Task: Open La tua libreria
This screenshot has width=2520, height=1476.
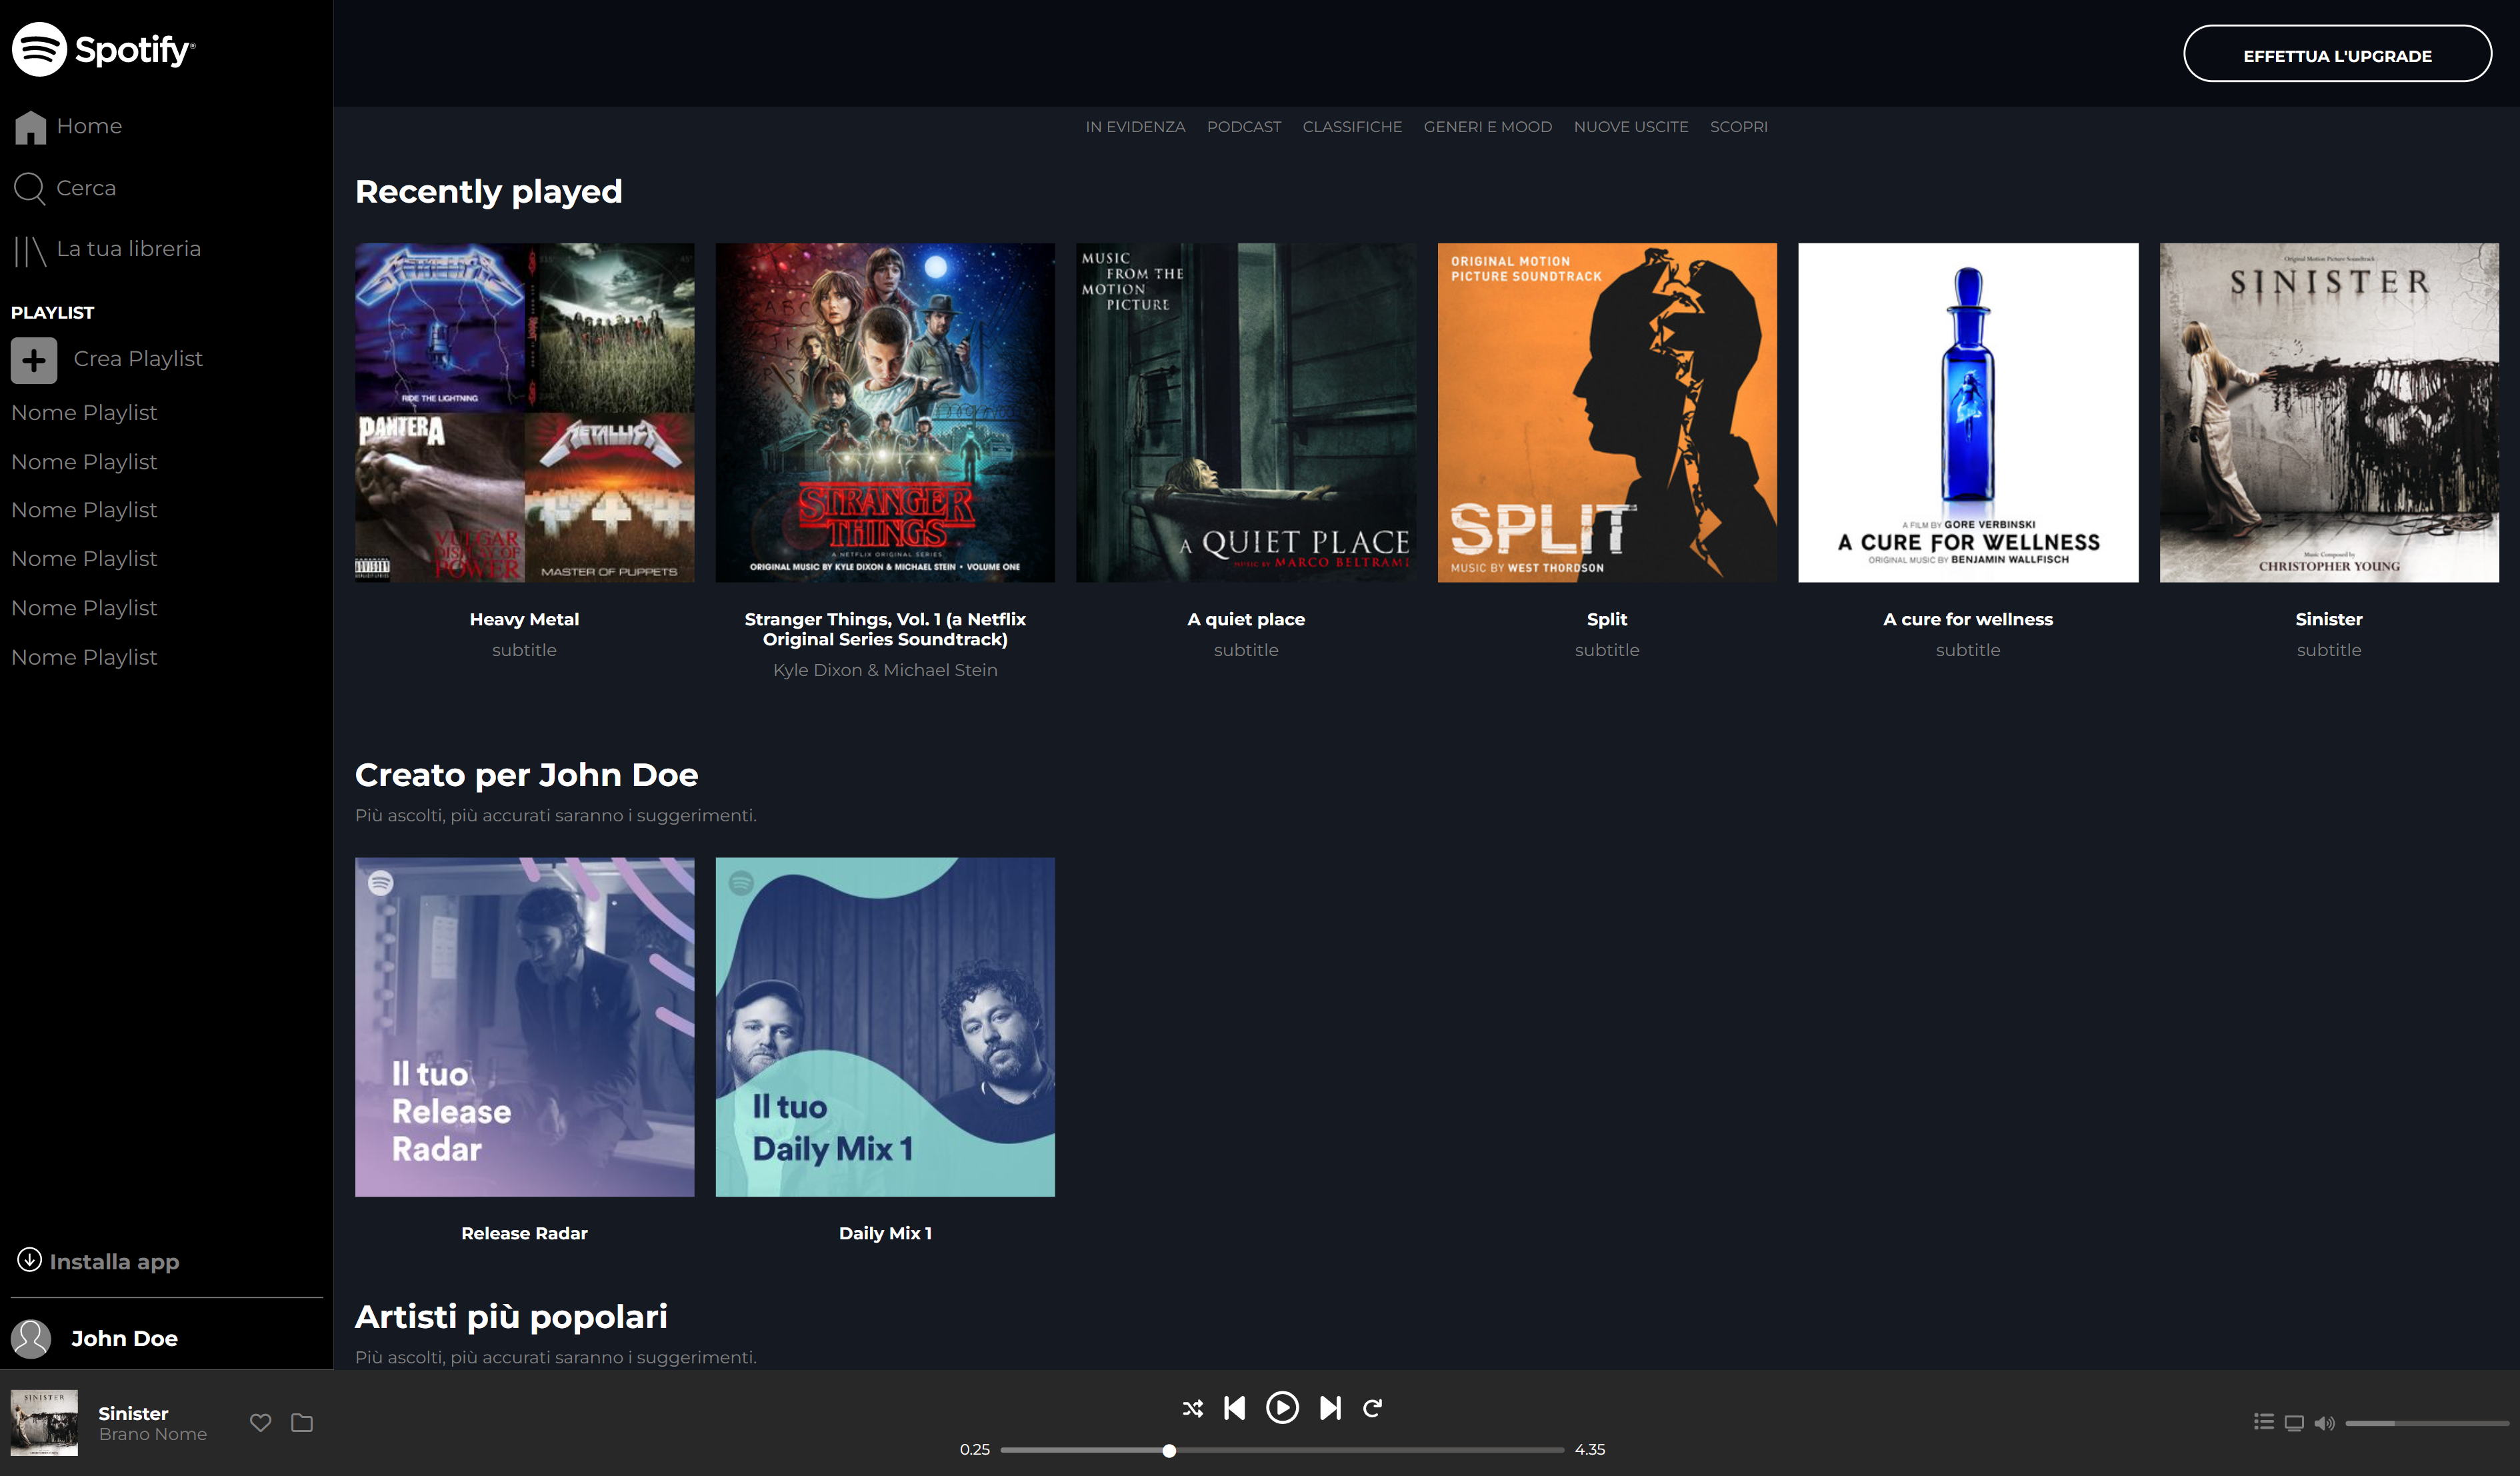Action: click(107, 249)
